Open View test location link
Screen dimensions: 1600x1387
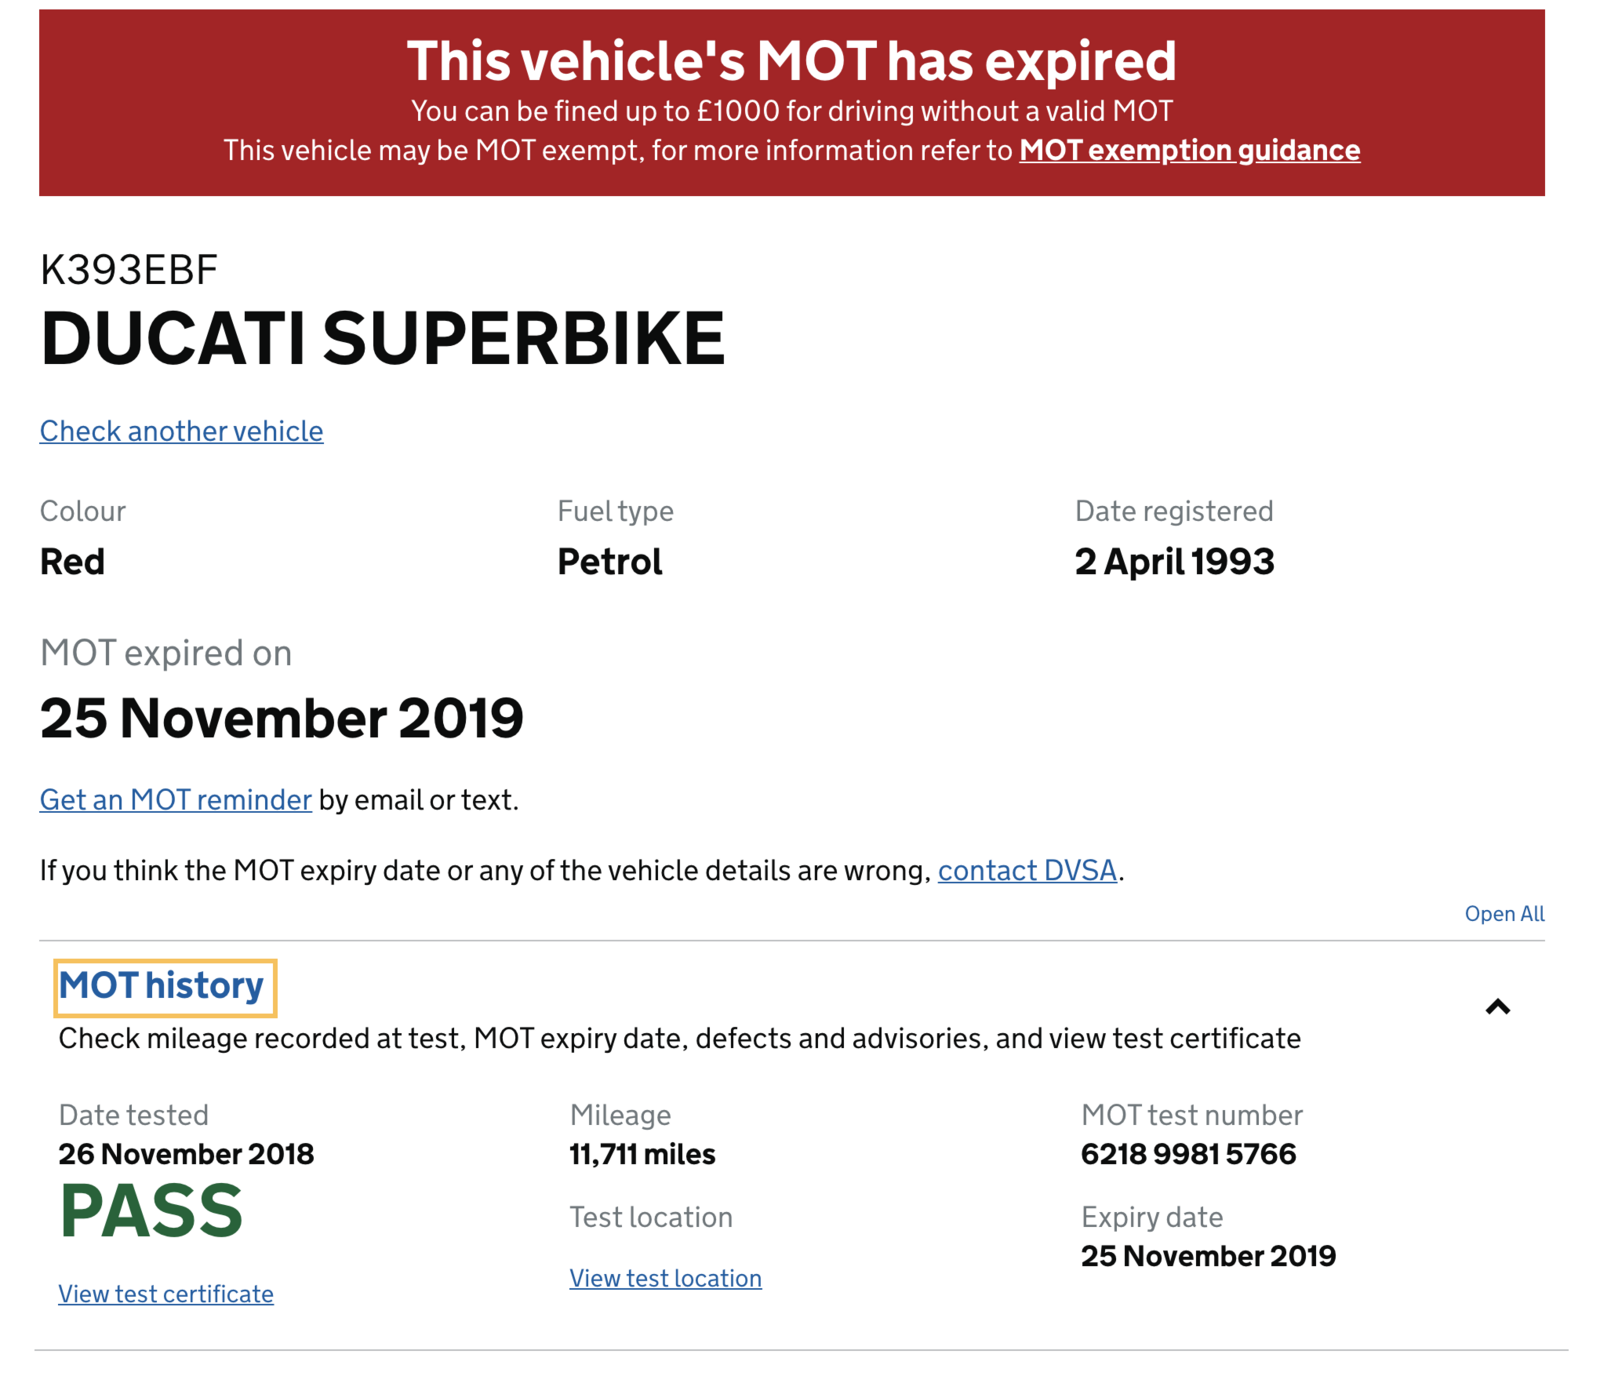pyautogui.click(x=665, y=1278)
